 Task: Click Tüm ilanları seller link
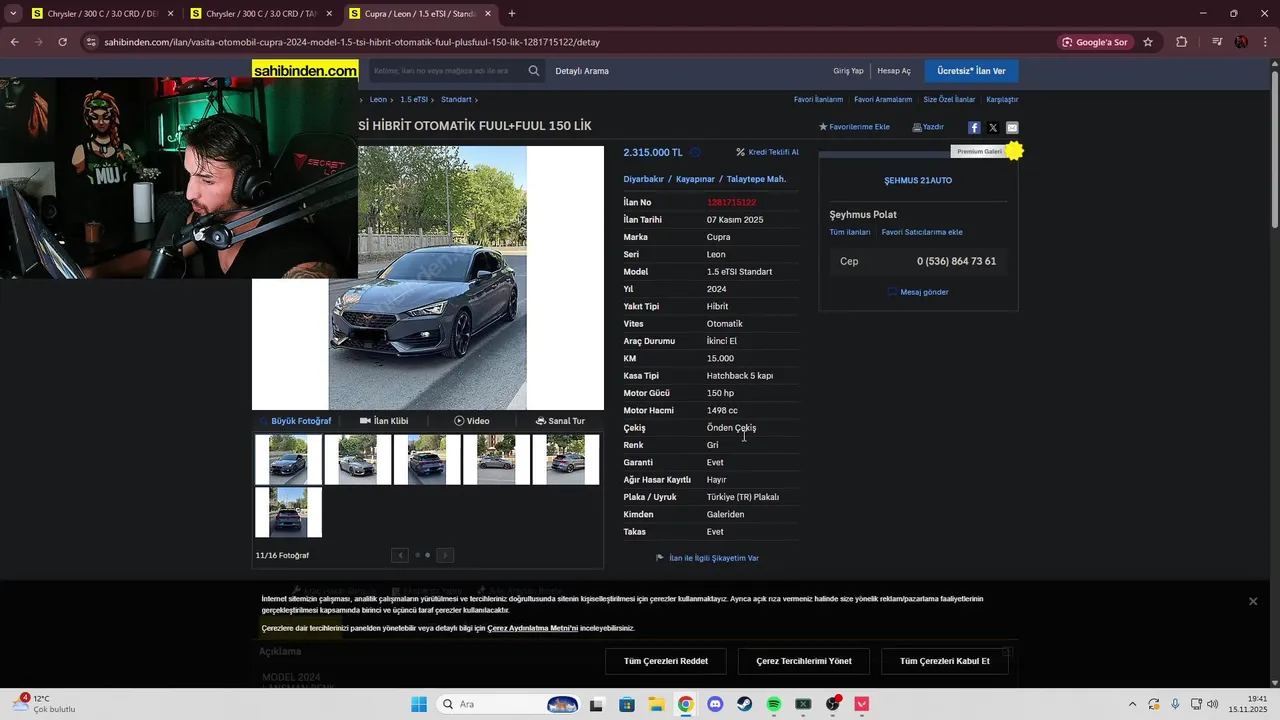point(850,232)
